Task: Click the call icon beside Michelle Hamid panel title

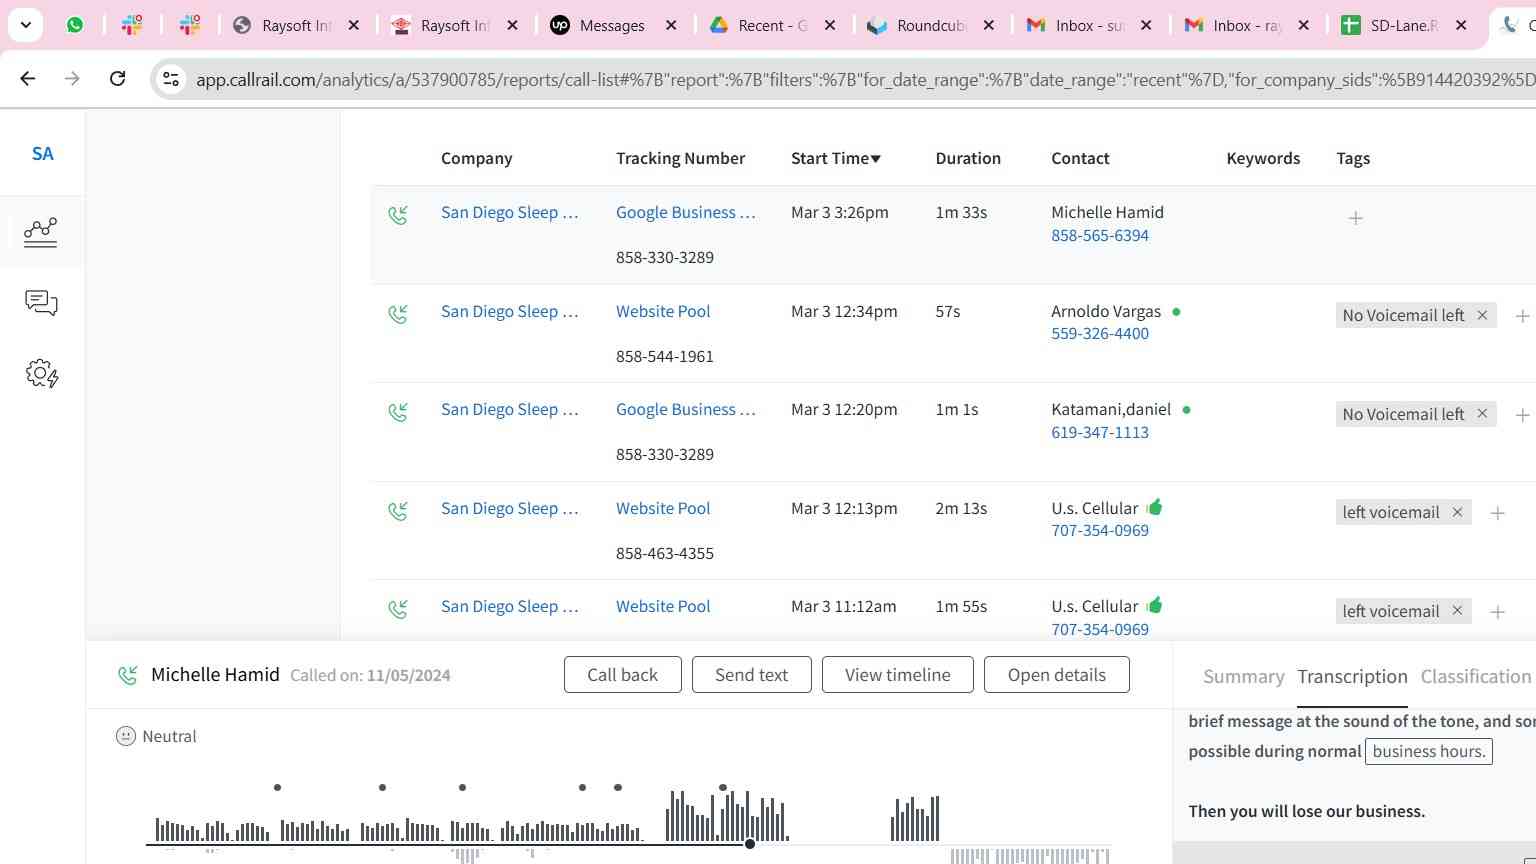Action: tap(127, 675)
